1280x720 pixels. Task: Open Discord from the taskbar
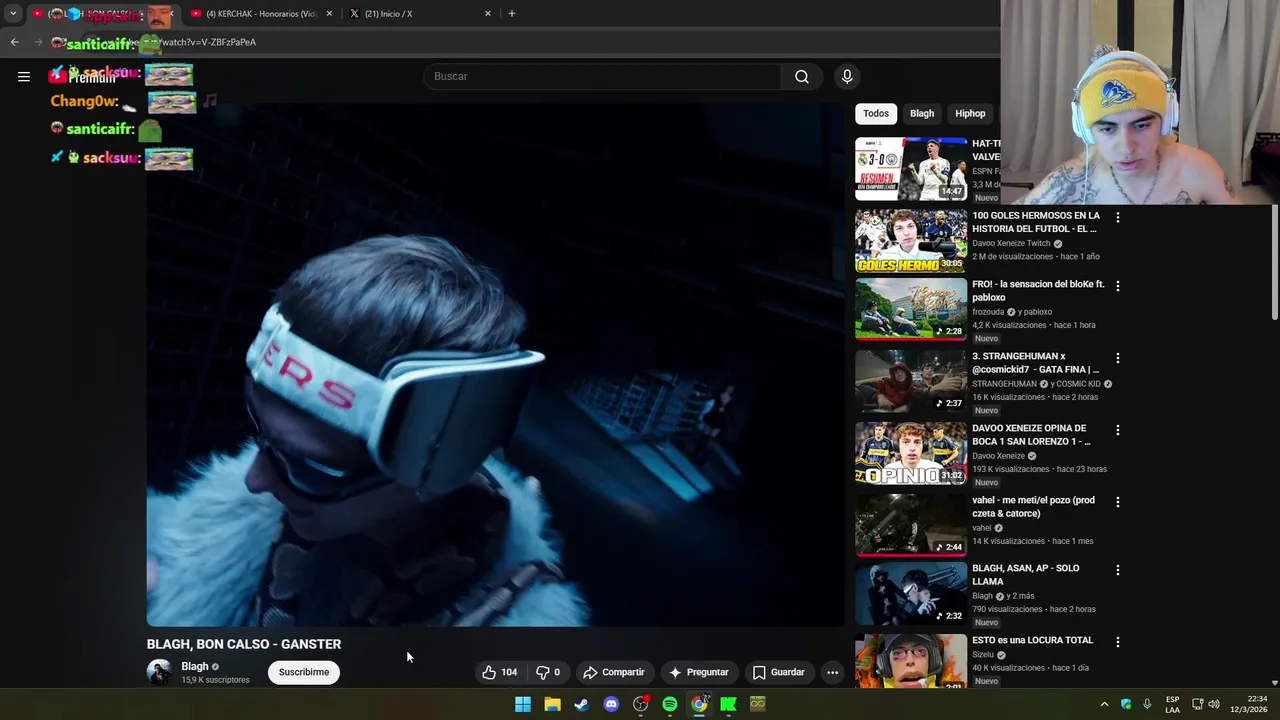click(x=611, y=704)
